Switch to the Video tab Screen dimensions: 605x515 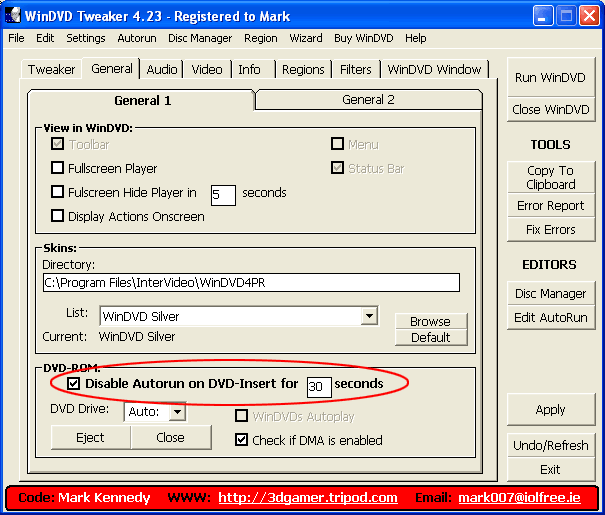click(x=207, y=69)
